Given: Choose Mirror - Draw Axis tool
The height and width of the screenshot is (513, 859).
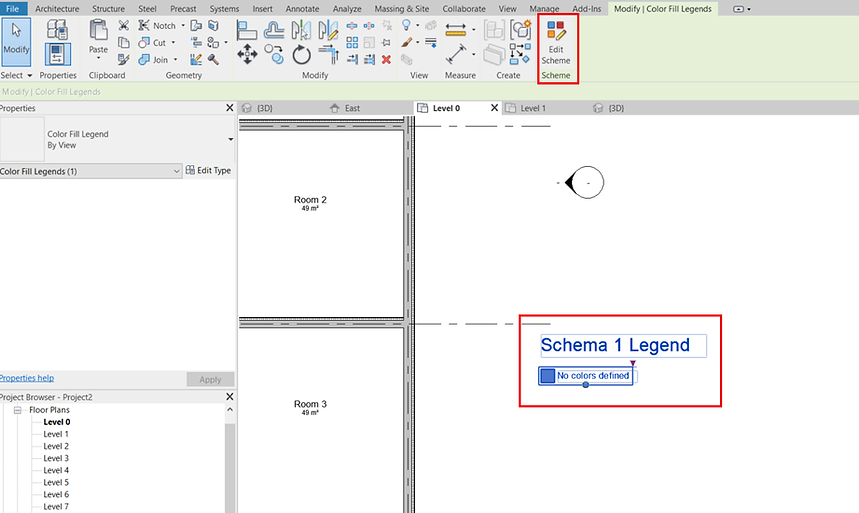Looking at the screenshot, I should 328,30.
